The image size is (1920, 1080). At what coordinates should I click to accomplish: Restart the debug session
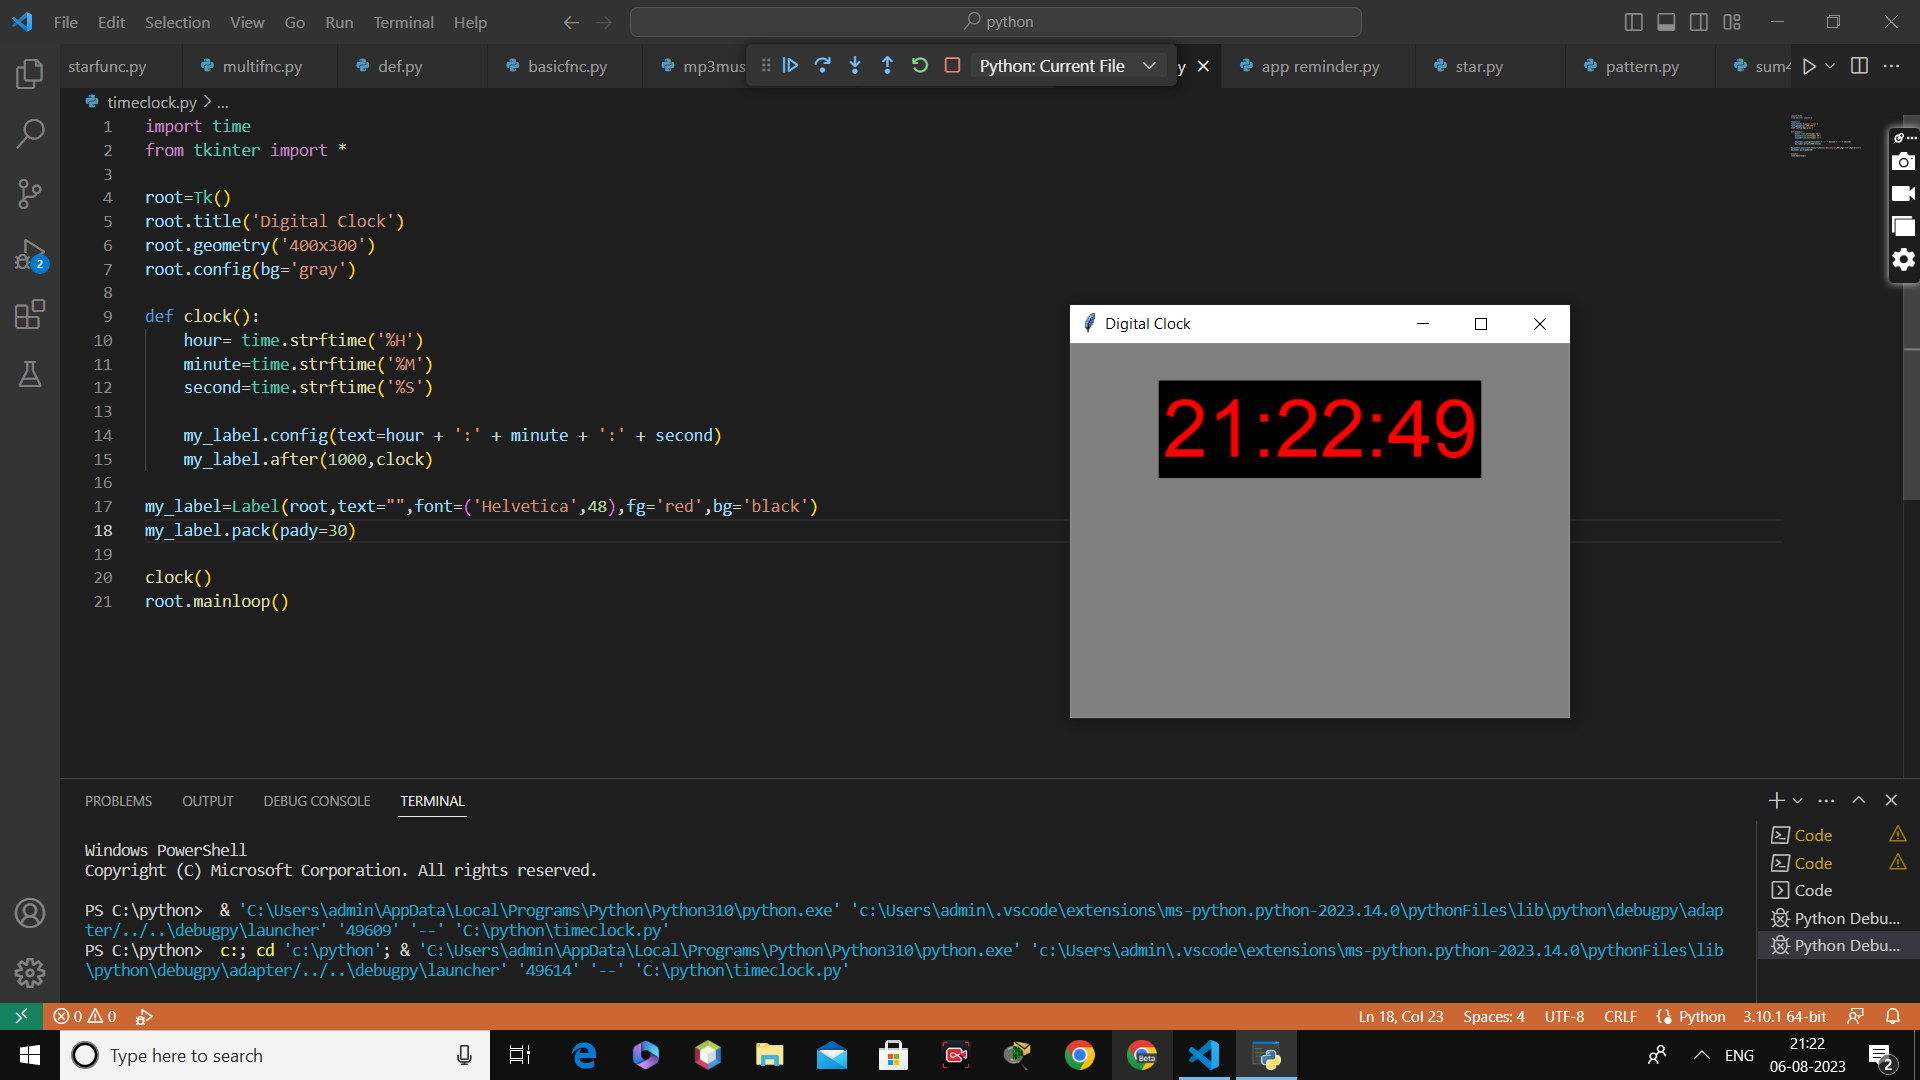920,65
